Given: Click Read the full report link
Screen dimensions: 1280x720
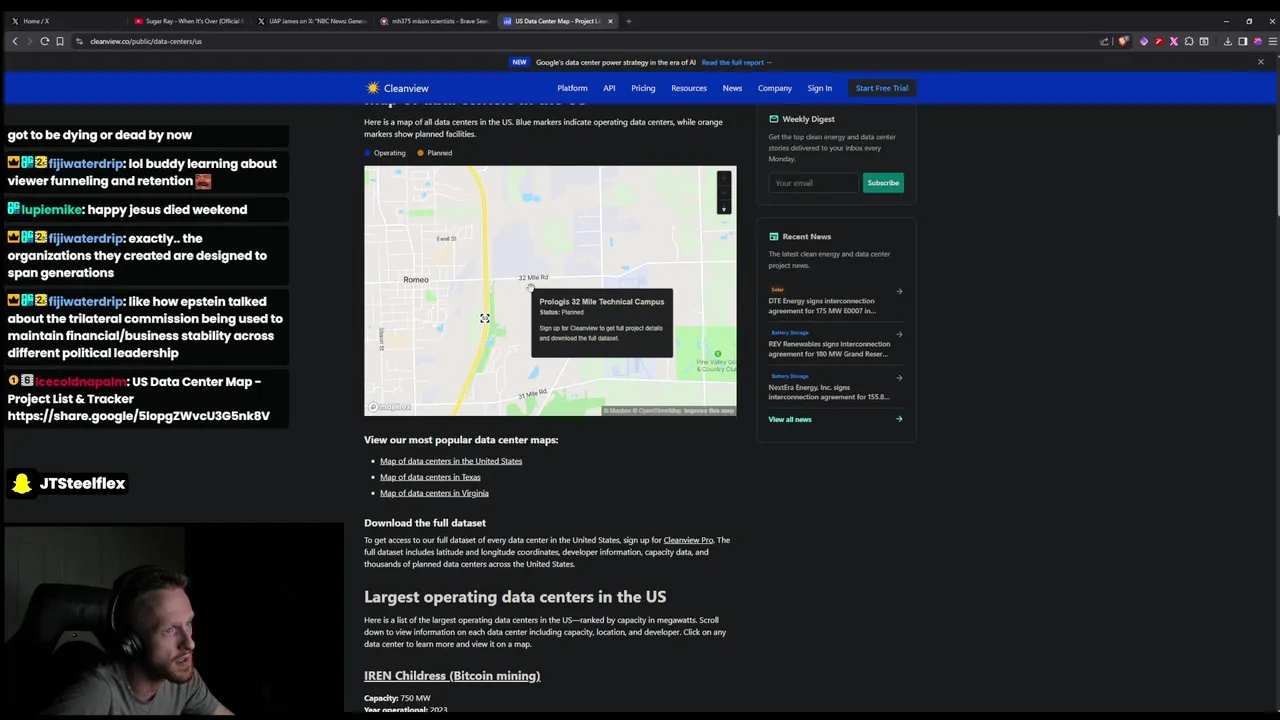Looking at the screenshot, I should tap(737, 62).
